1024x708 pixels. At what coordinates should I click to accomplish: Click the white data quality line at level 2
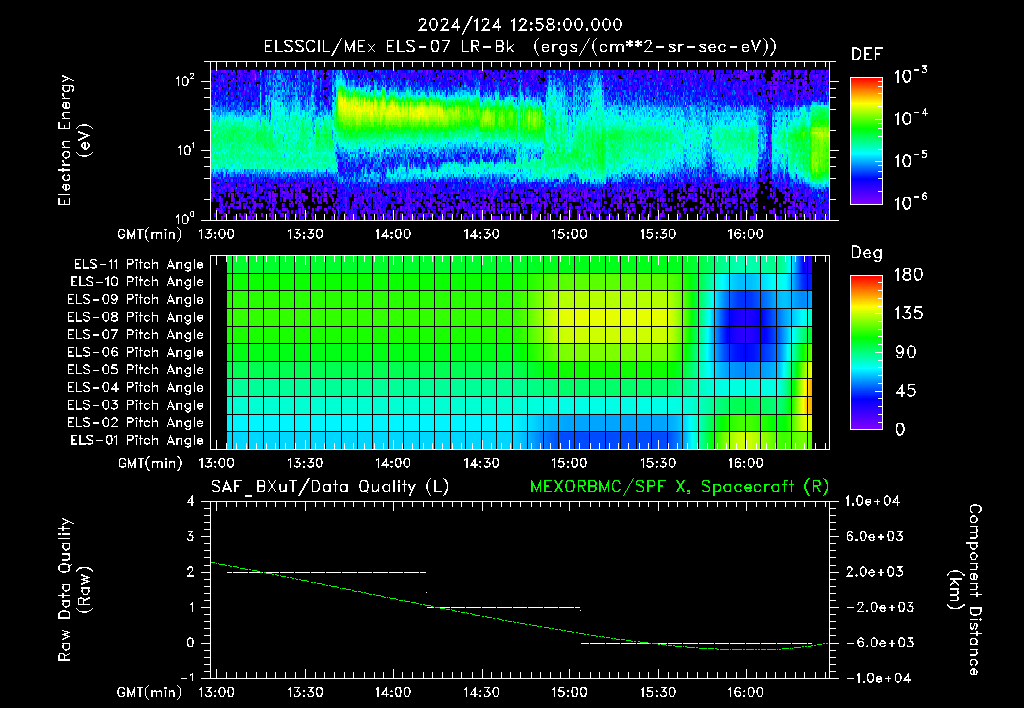coord(327,572)
